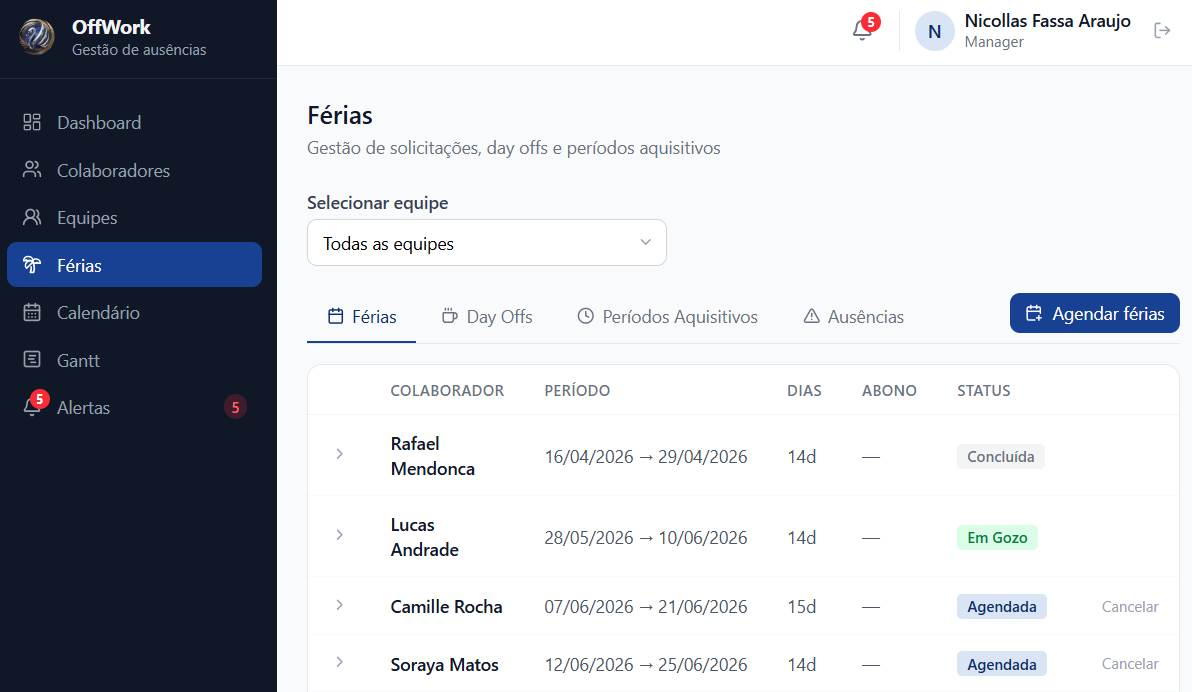The height and width of the screenshot is (692, 1192).
Task: Click period 12/06/2026 → 25/06/2026
Action: pos(645,665)
